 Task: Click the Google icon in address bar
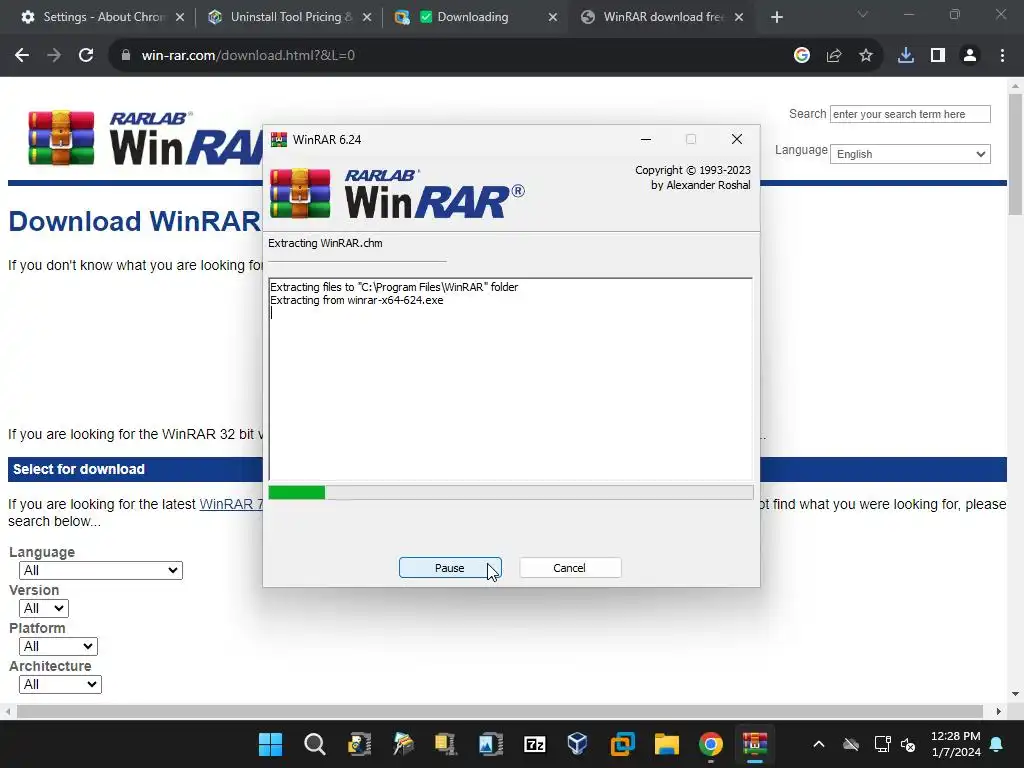point(802,56)
